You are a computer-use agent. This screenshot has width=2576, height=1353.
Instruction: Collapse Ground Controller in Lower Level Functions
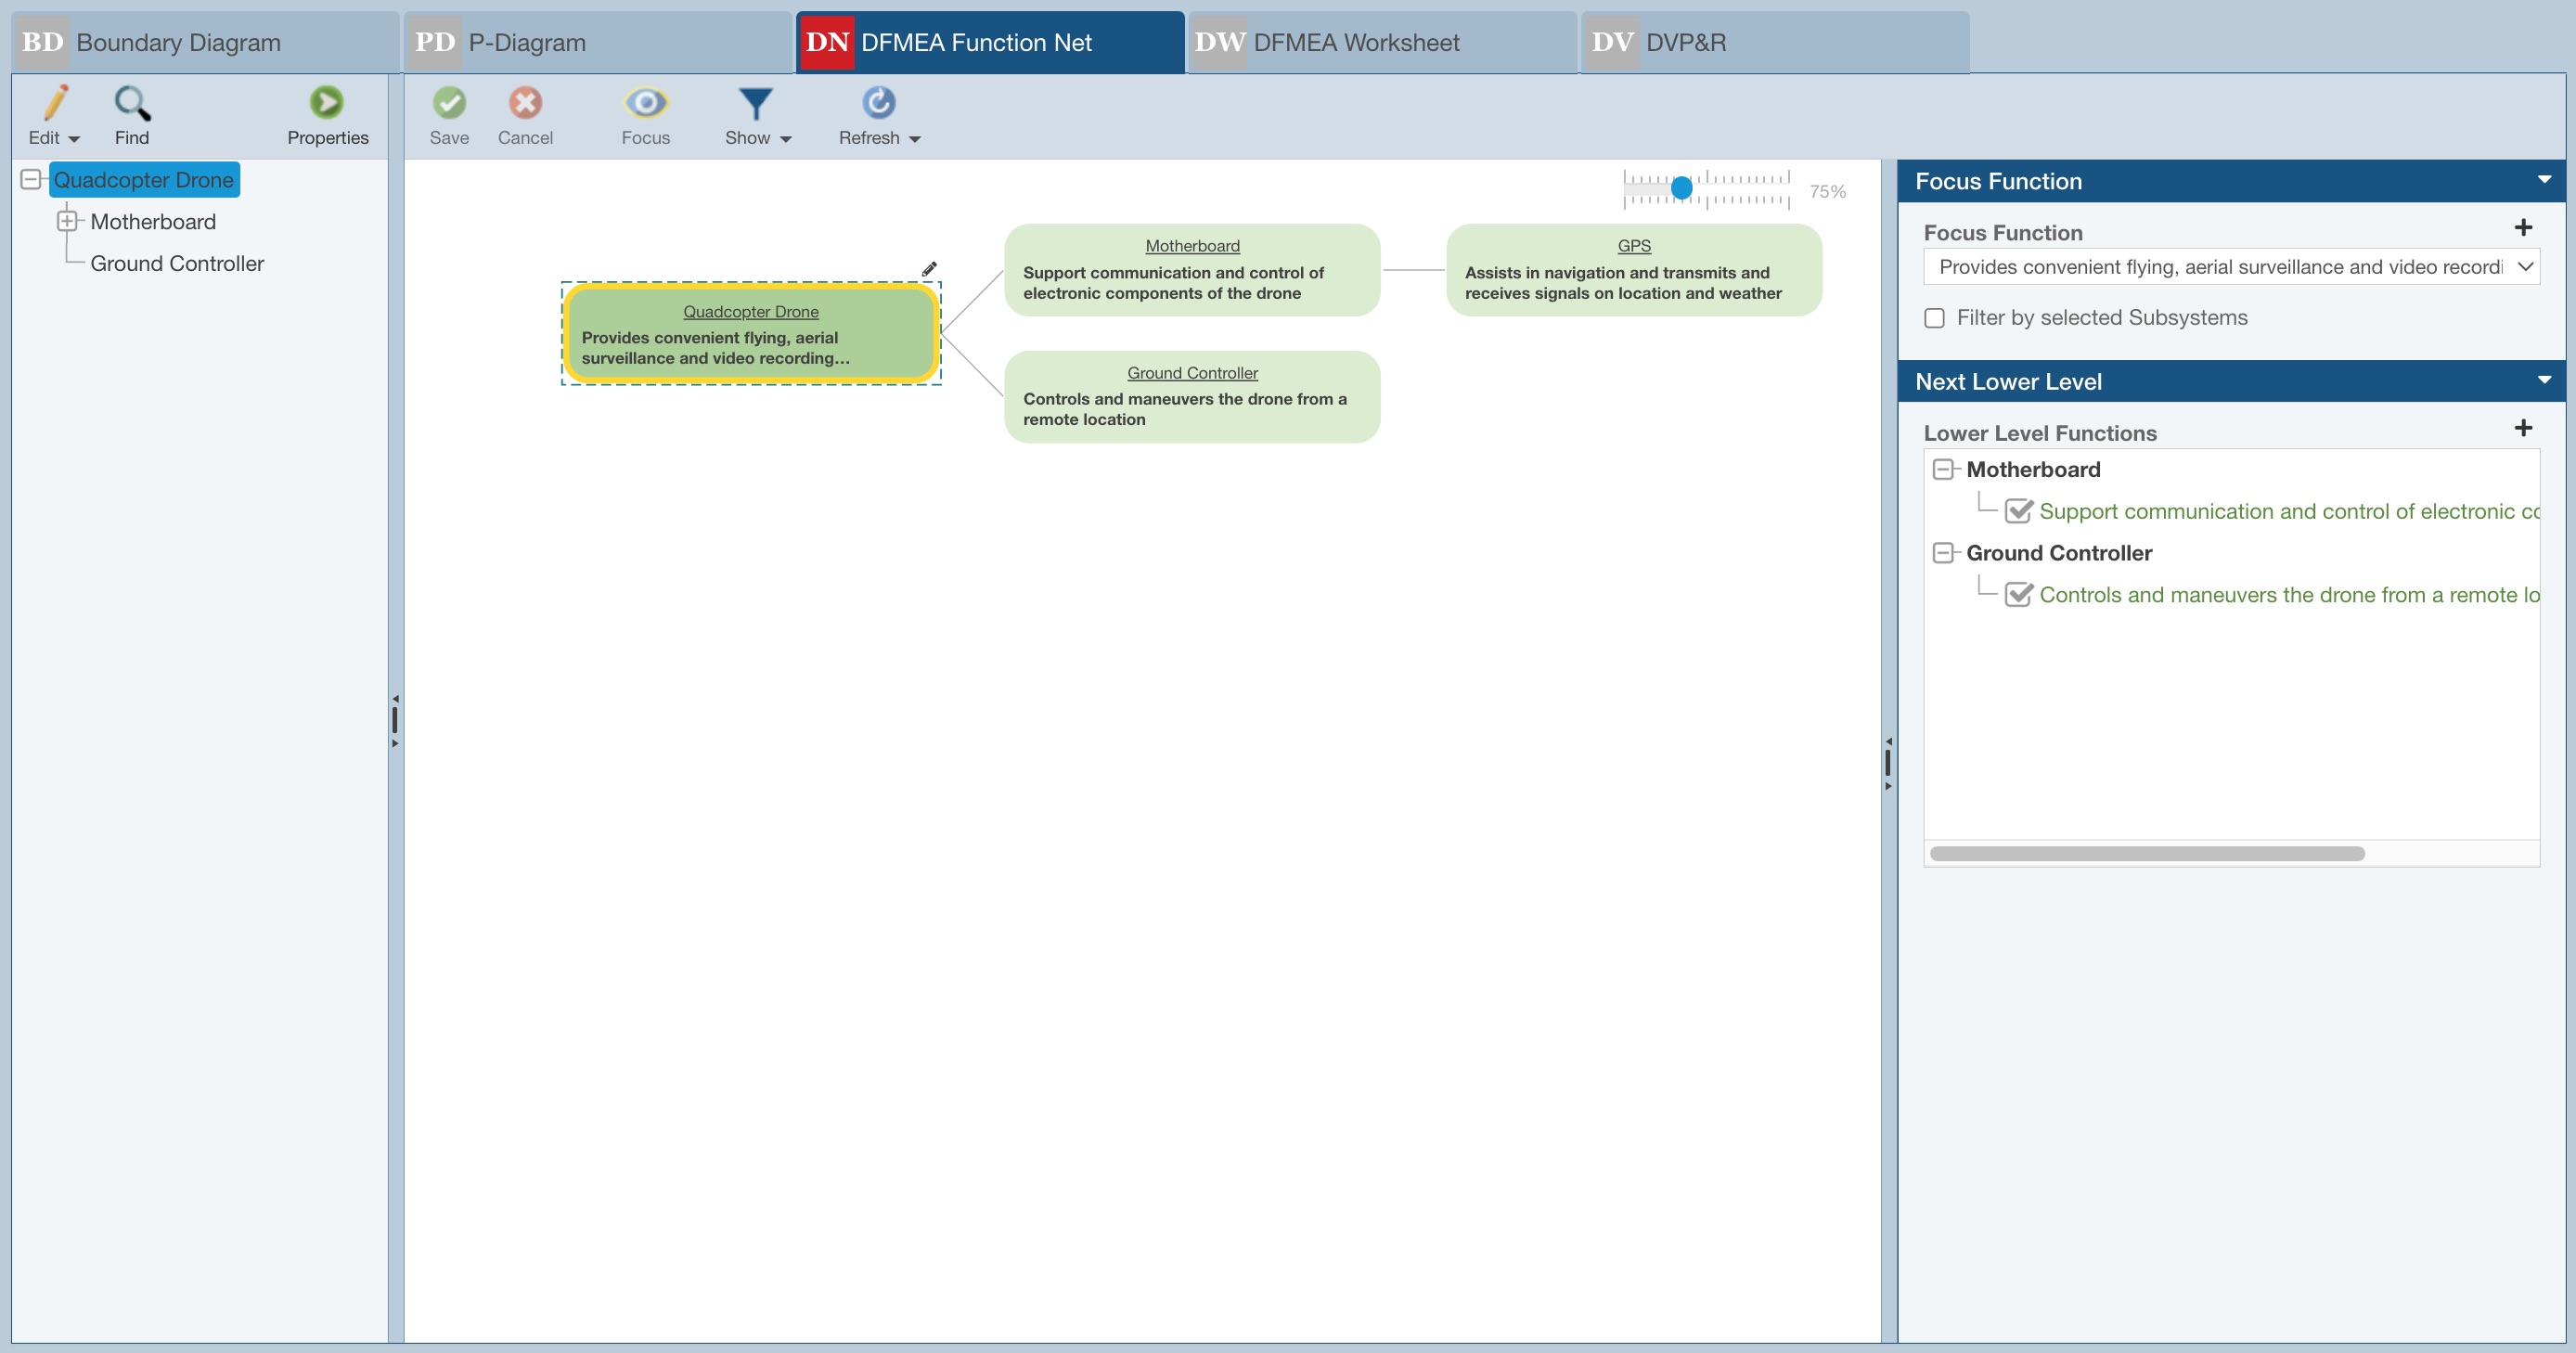click(x=1943, y=553)
